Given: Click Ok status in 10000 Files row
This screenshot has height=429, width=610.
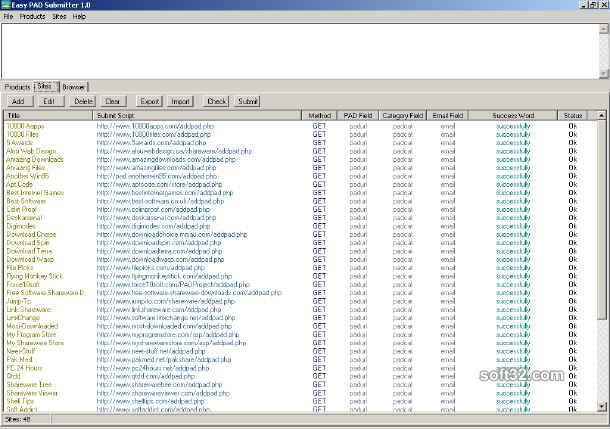Looking at the screenshot, I should point(573,135).
